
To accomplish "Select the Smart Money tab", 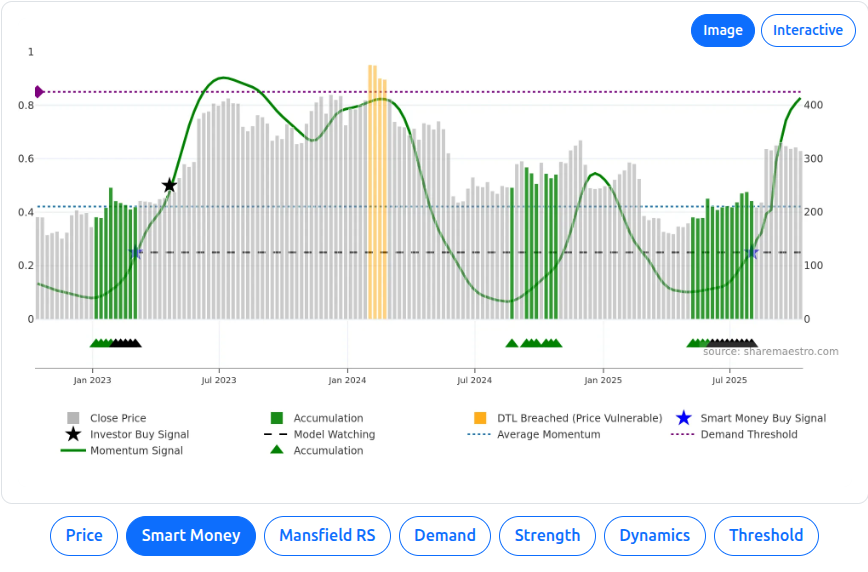I will pyautogui.click(x=191, y=535).
